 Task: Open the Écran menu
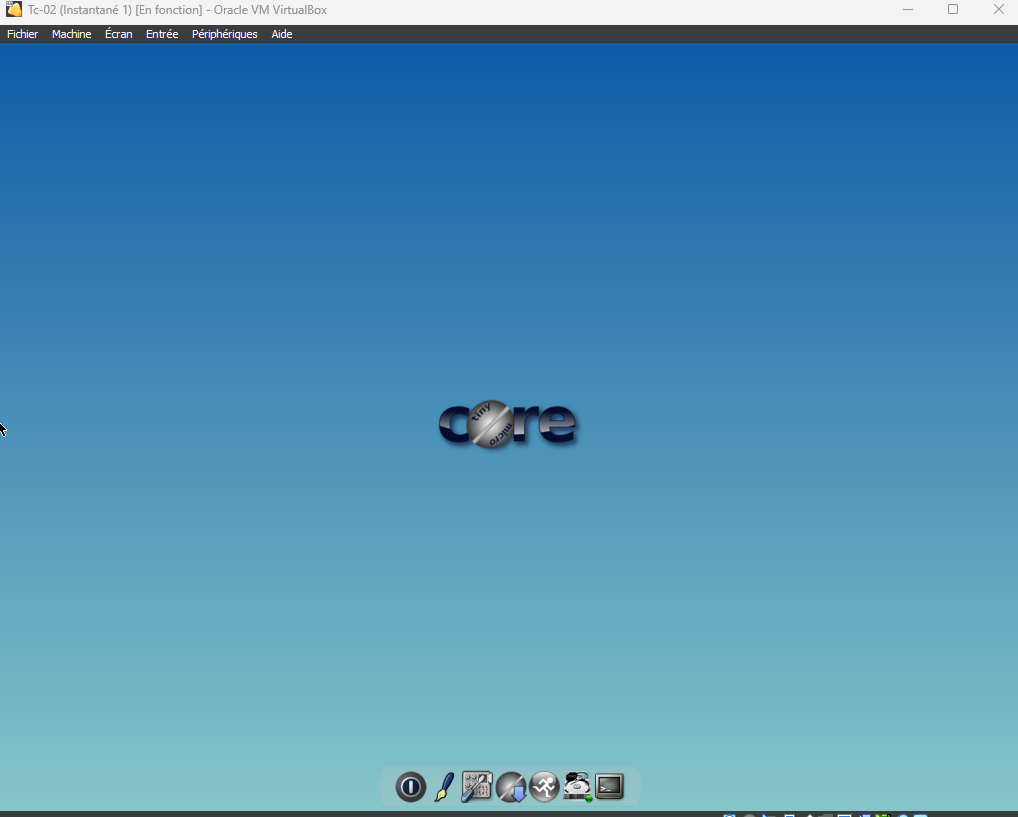[x=119, y=34]
